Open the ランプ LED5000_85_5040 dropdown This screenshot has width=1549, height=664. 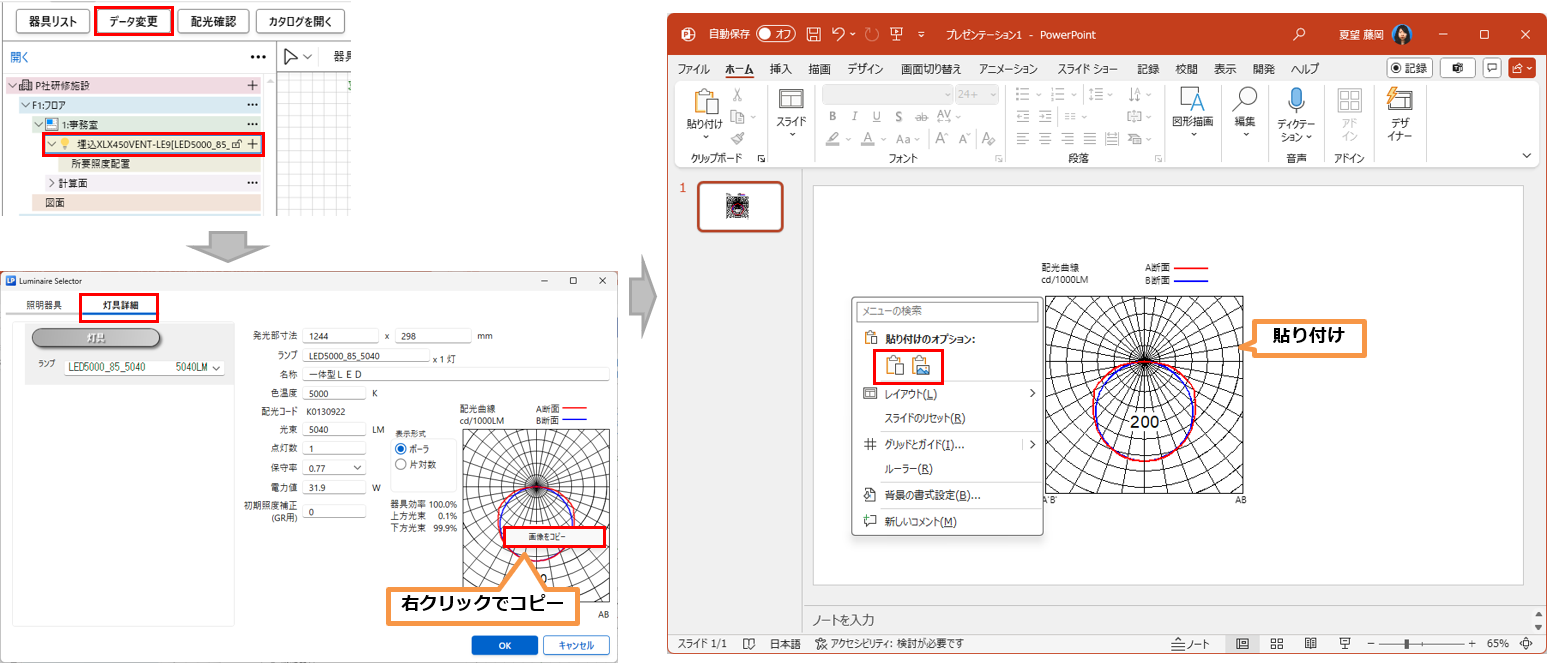tap(217, 368)
